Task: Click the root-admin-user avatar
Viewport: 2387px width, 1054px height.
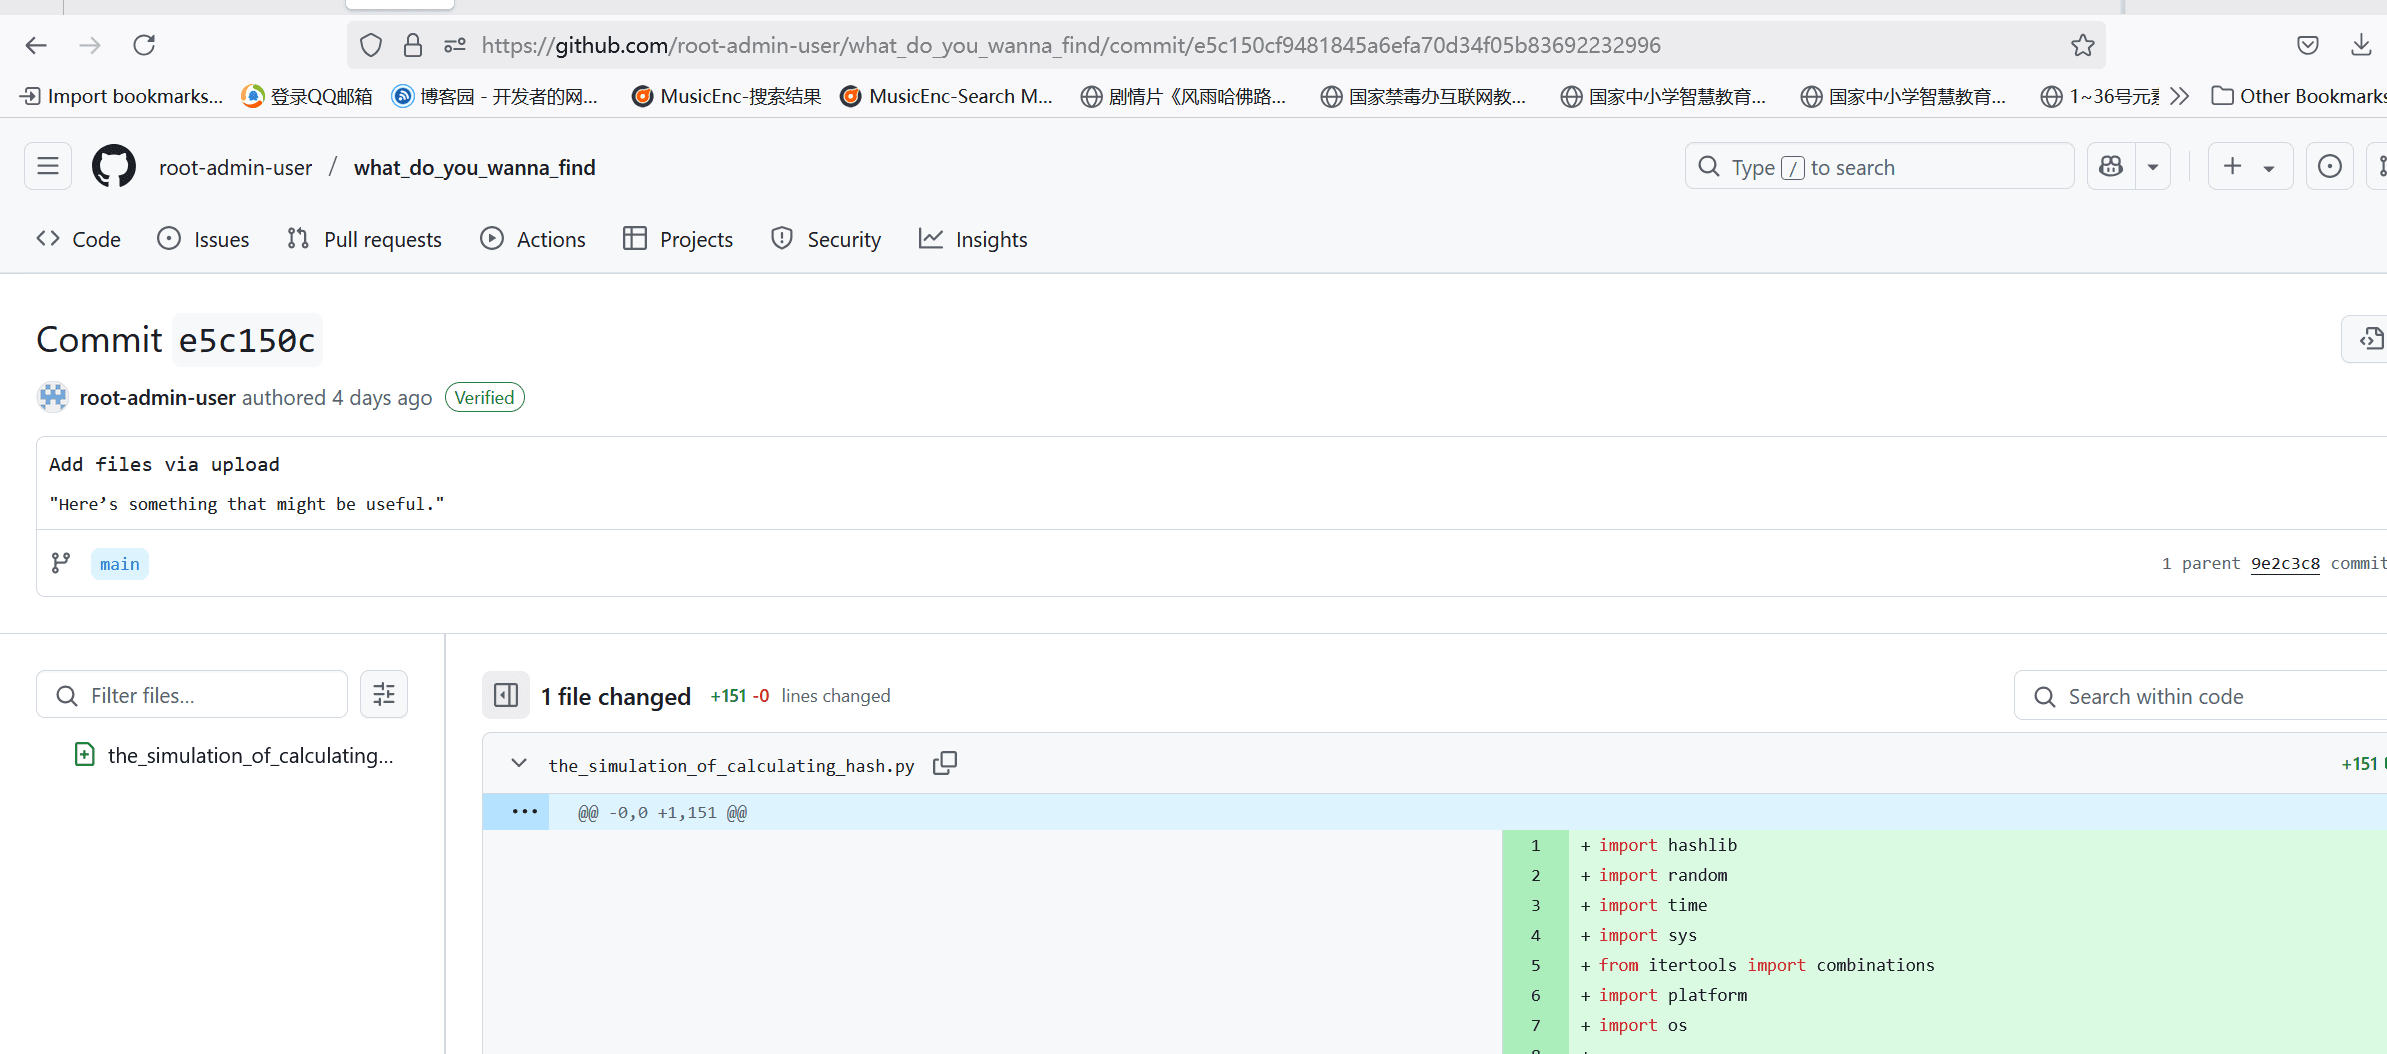Action: pyautogui.click(x=53, y=397)
